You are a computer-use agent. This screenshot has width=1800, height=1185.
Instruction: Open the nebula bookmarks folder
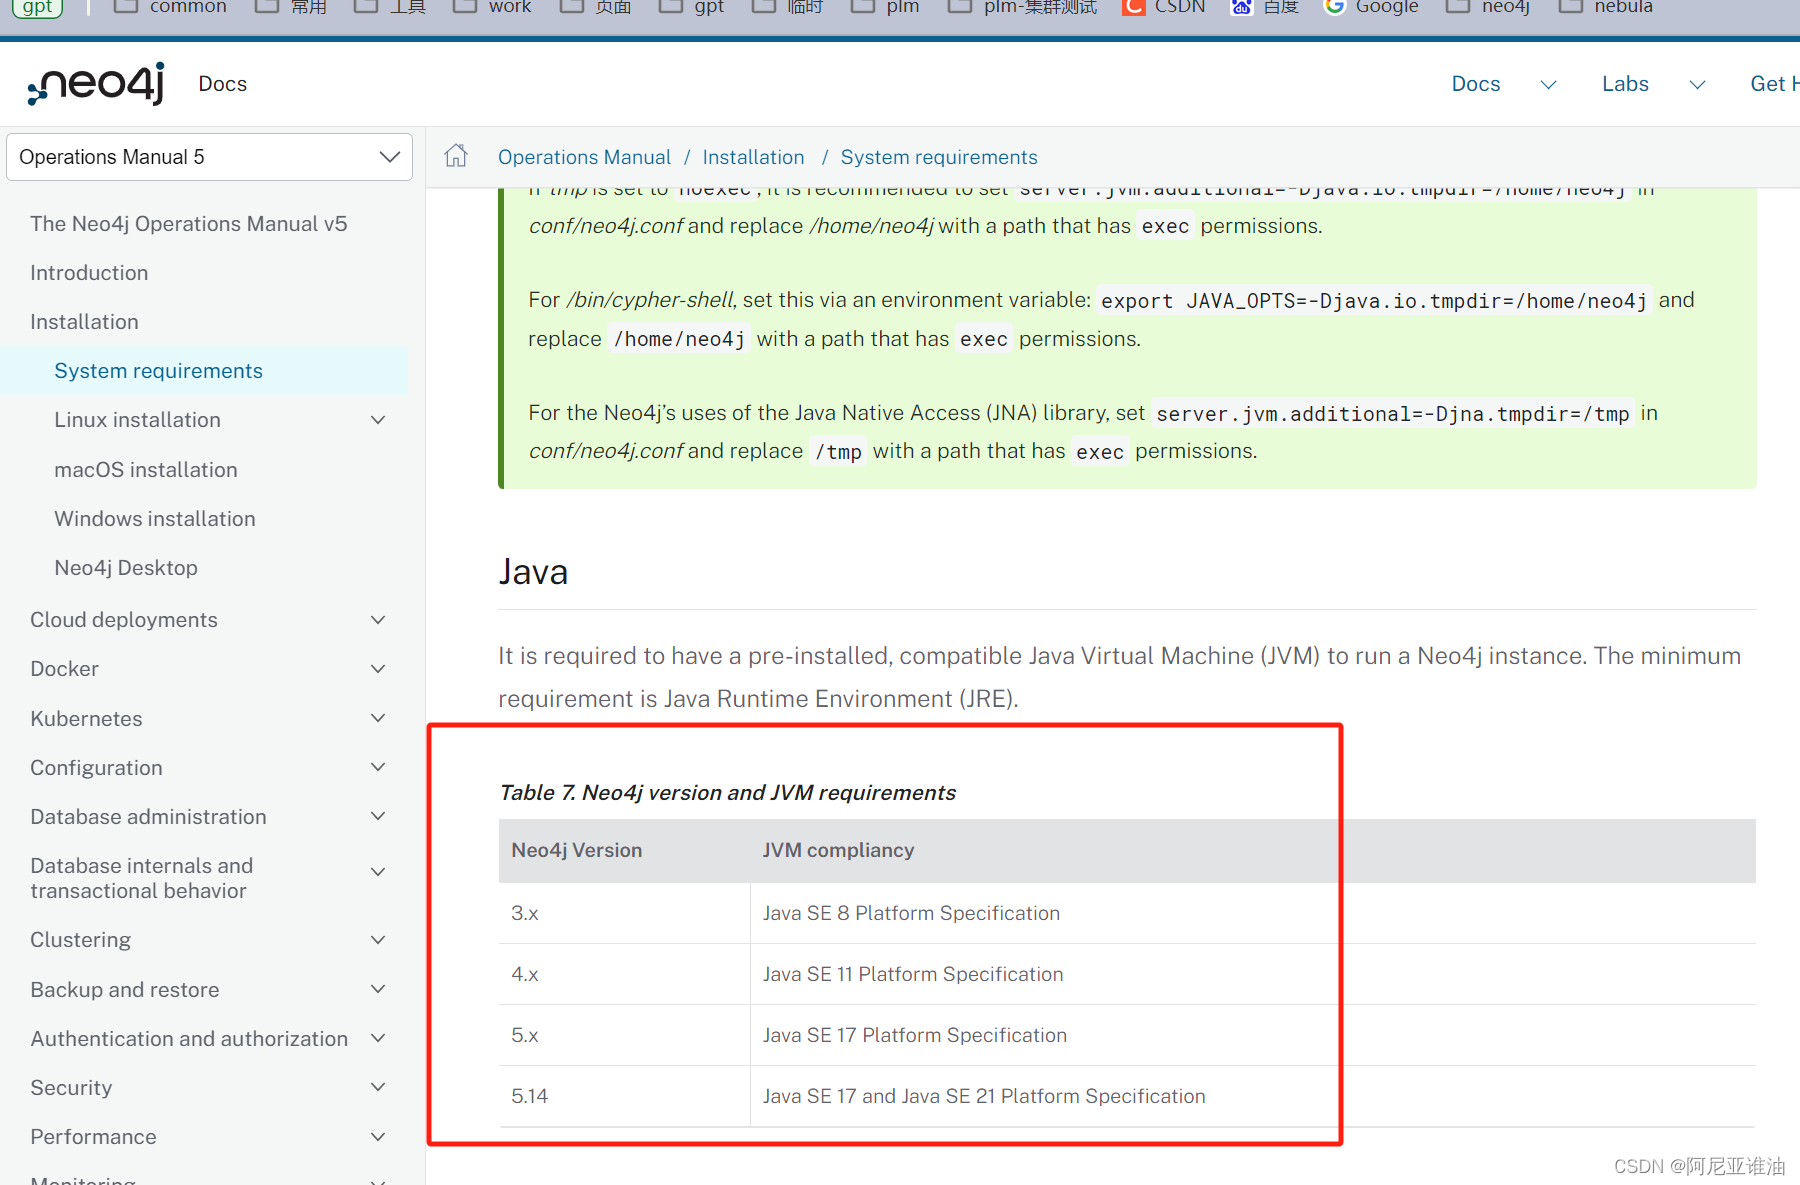pos(1606,7)
